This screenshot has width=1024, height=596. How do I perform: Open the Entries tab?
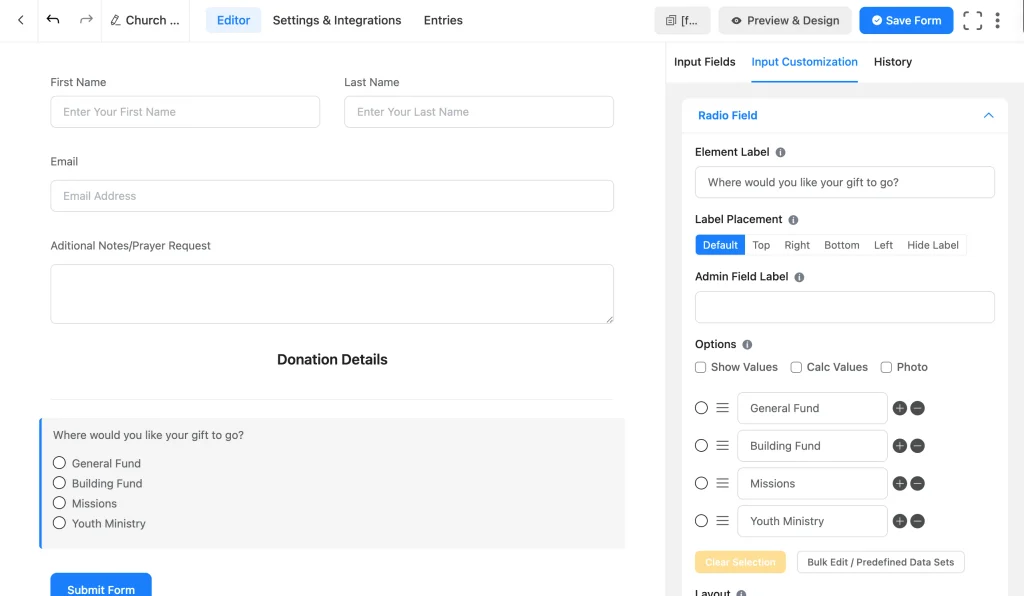[443, 20]
